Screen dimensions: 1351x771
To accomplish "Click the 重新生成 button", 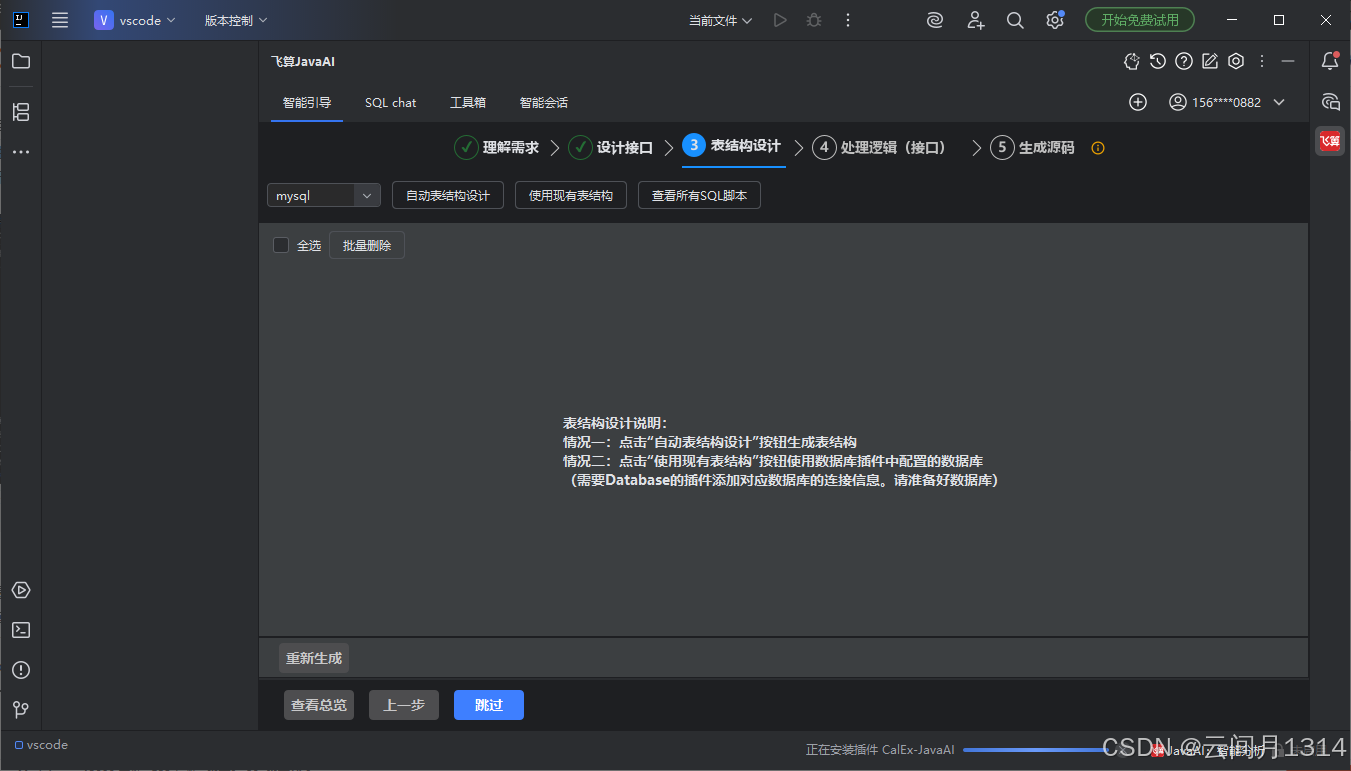I will coord(314,658).
